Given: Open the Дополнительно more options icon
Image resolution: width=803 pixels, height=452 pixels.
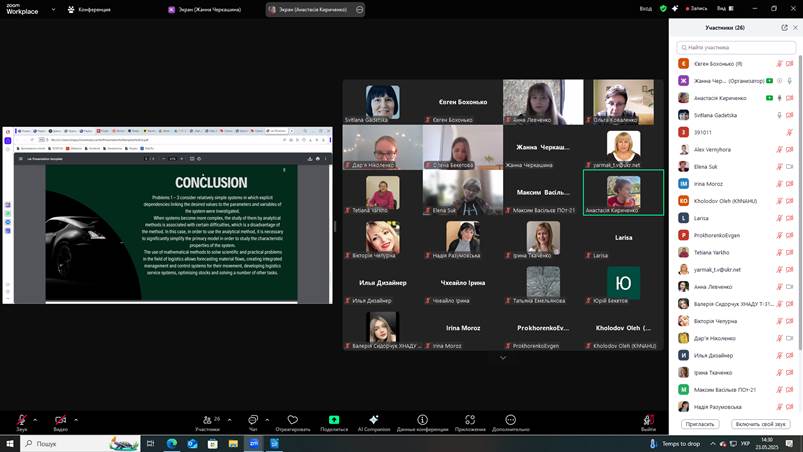Looking at the screenshot, I should point(510,420).
